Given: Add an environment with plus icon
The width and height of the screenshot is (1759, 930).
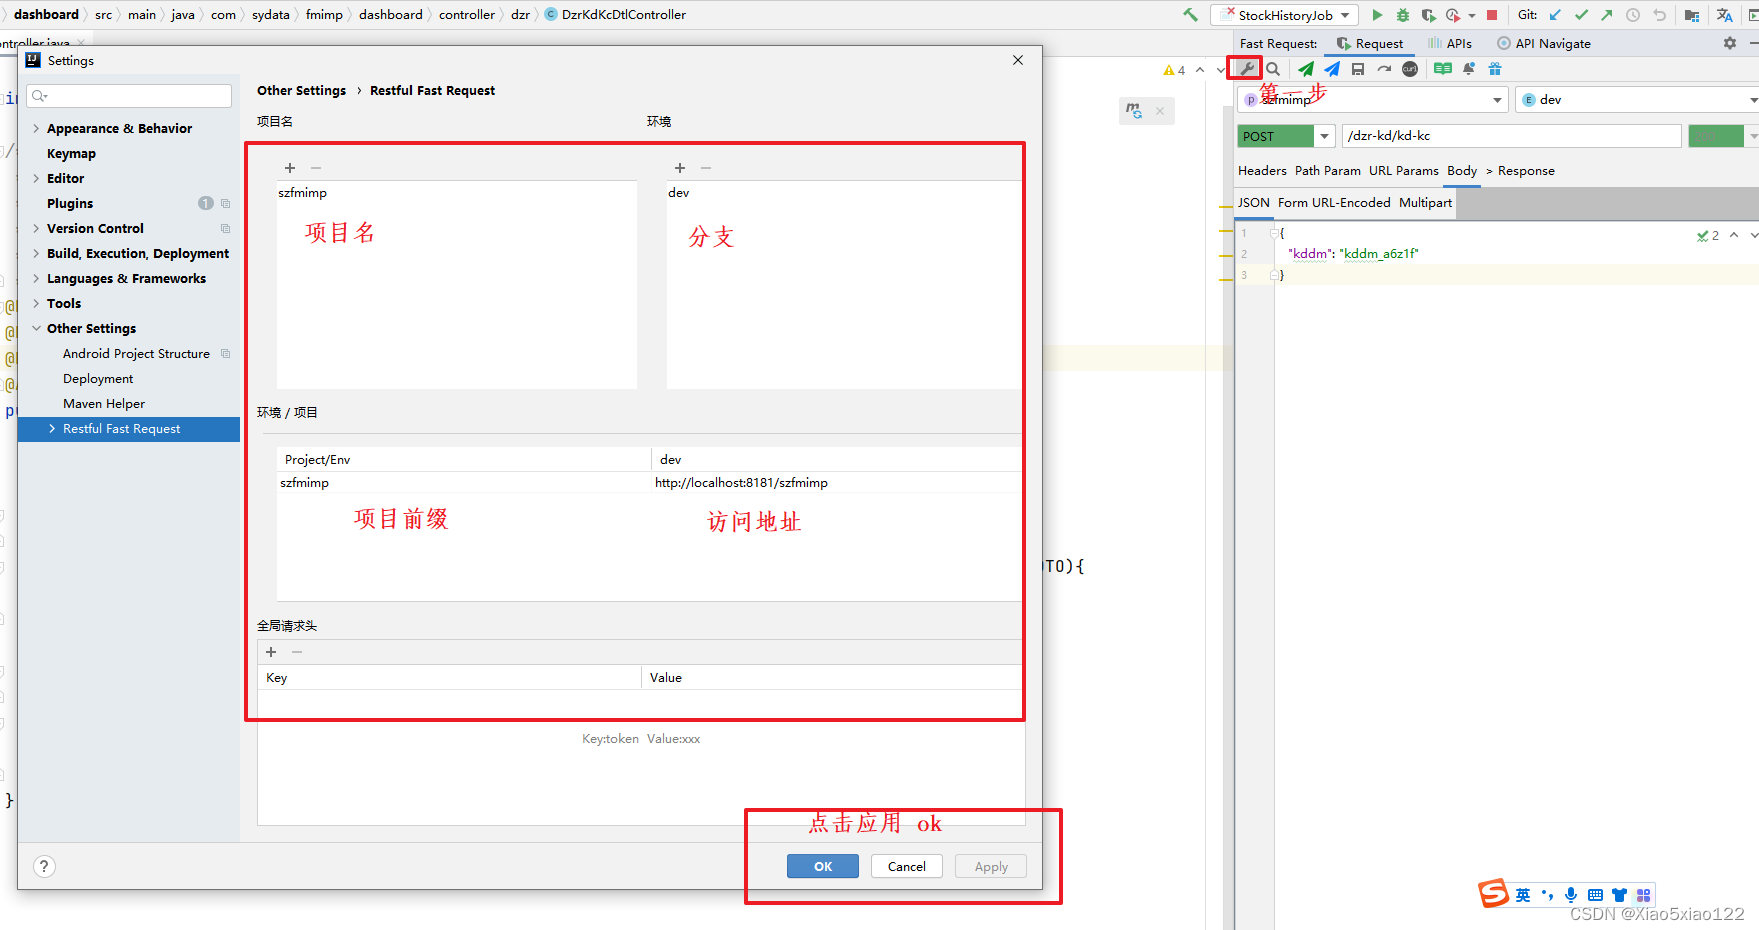Looking at the screenshot, I should 680,168.
